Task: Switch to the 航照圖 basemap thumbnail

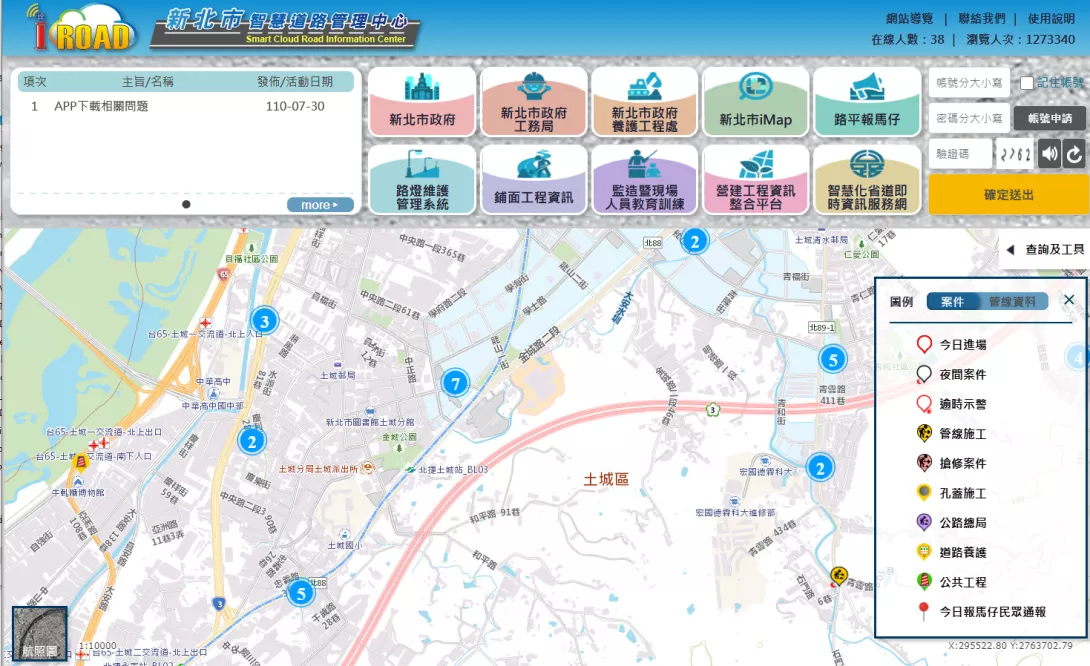Action: click(x=40, y=634)
